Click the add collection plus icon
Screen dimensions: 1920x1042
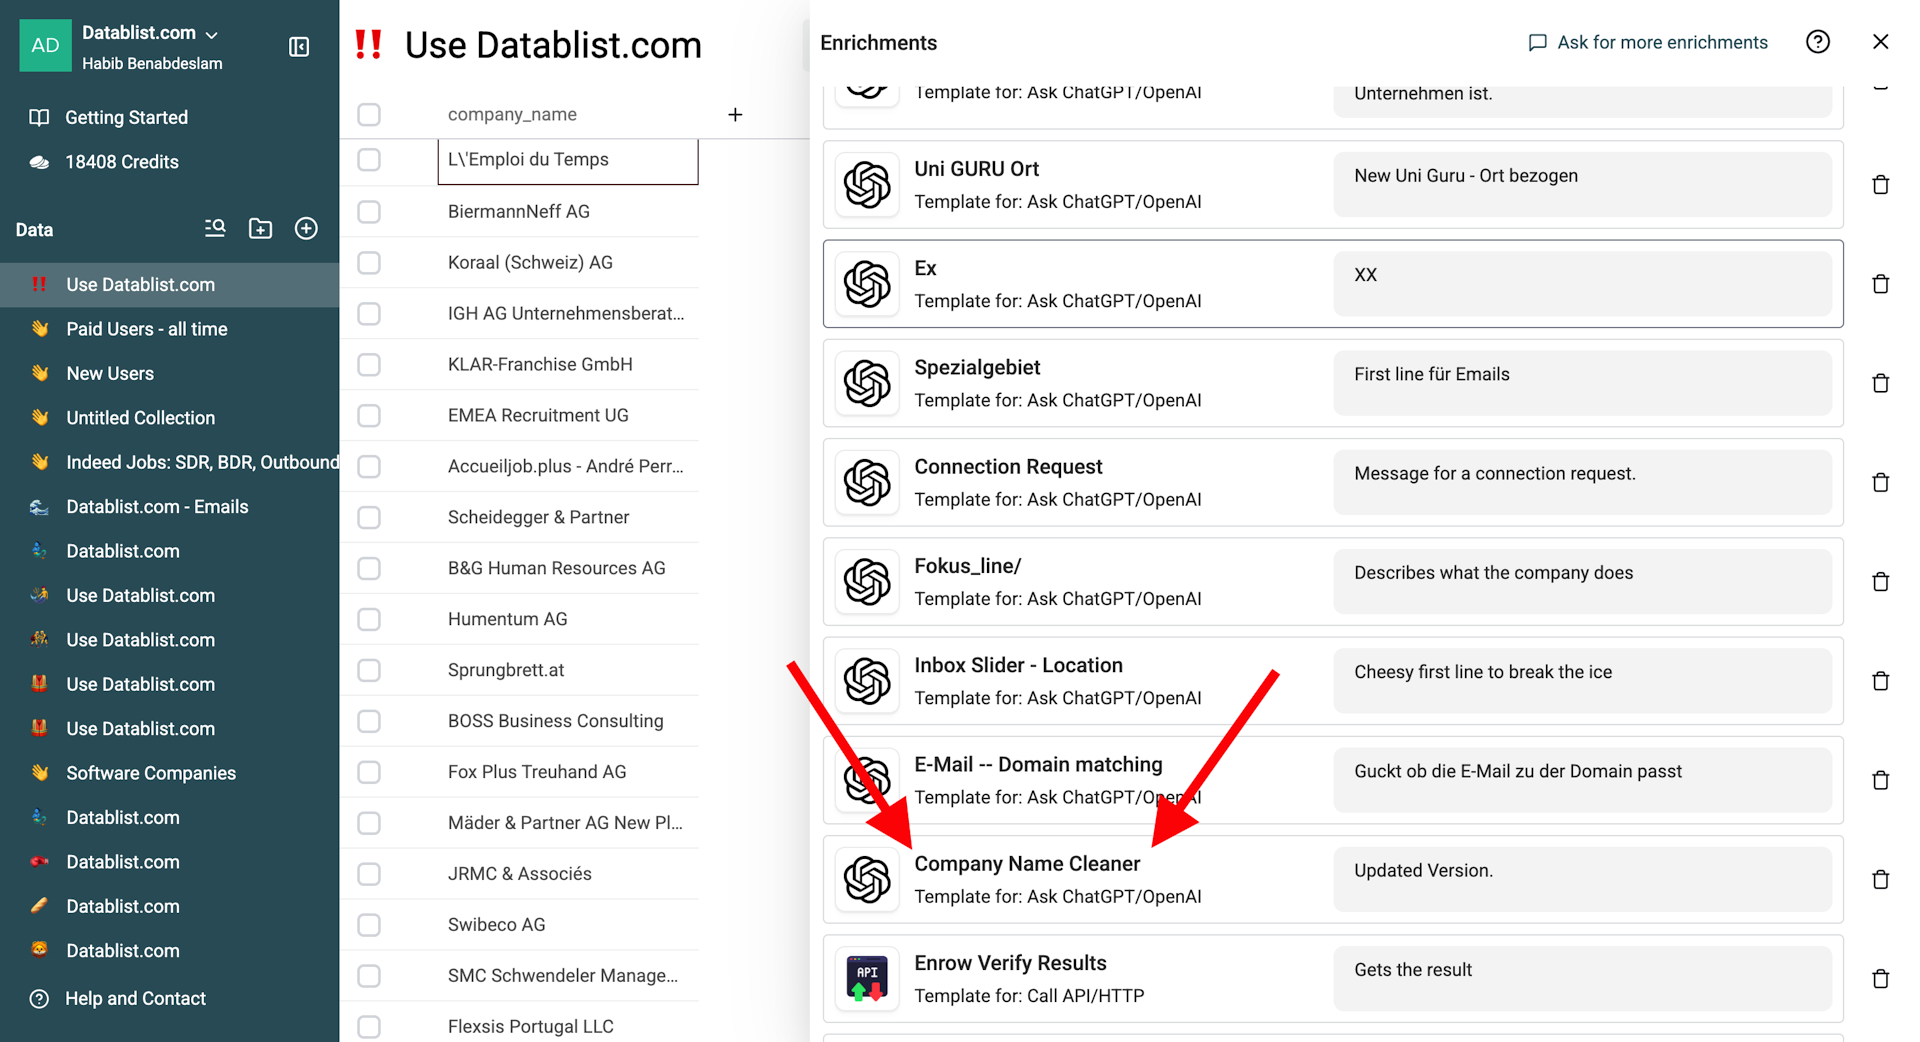click(306, 229)
